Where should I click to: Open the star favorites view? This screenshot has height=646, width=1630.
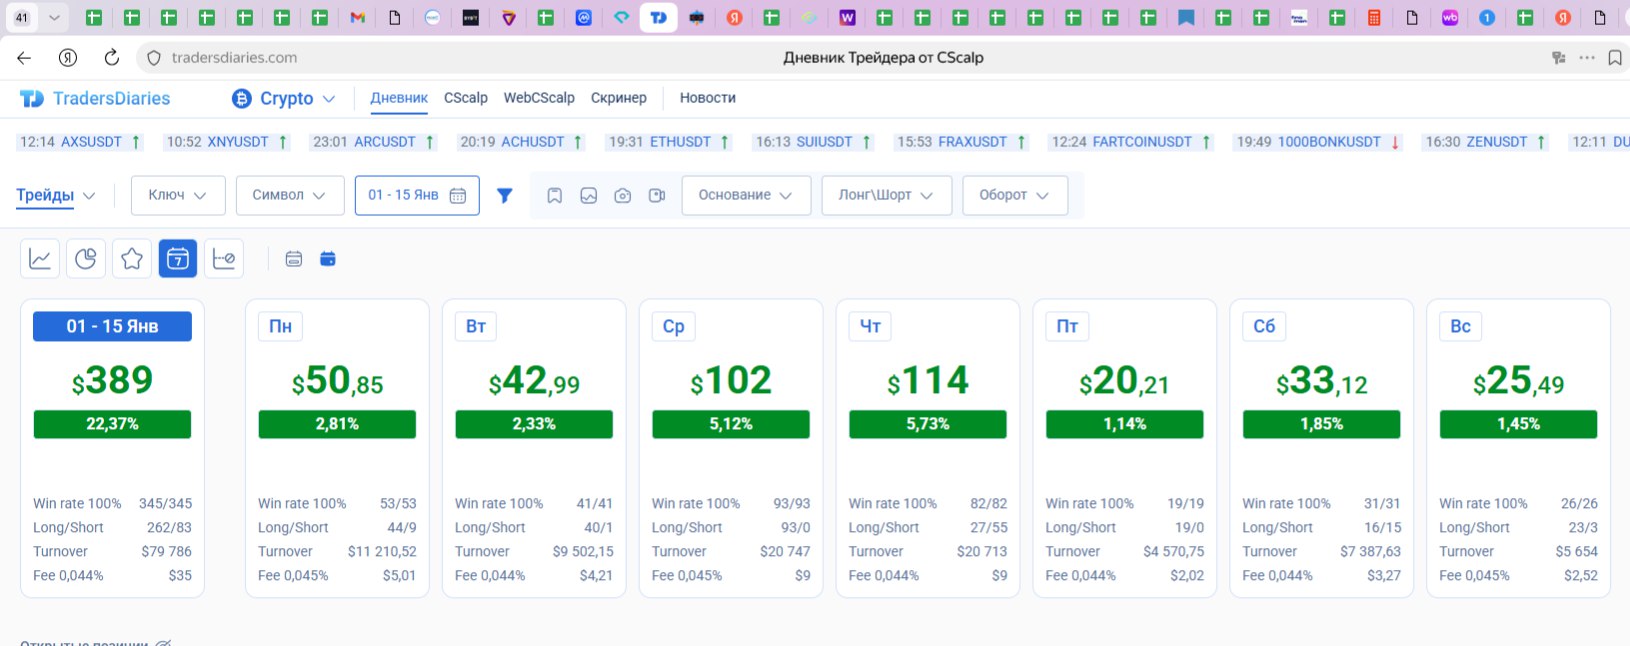coord(132,259)
